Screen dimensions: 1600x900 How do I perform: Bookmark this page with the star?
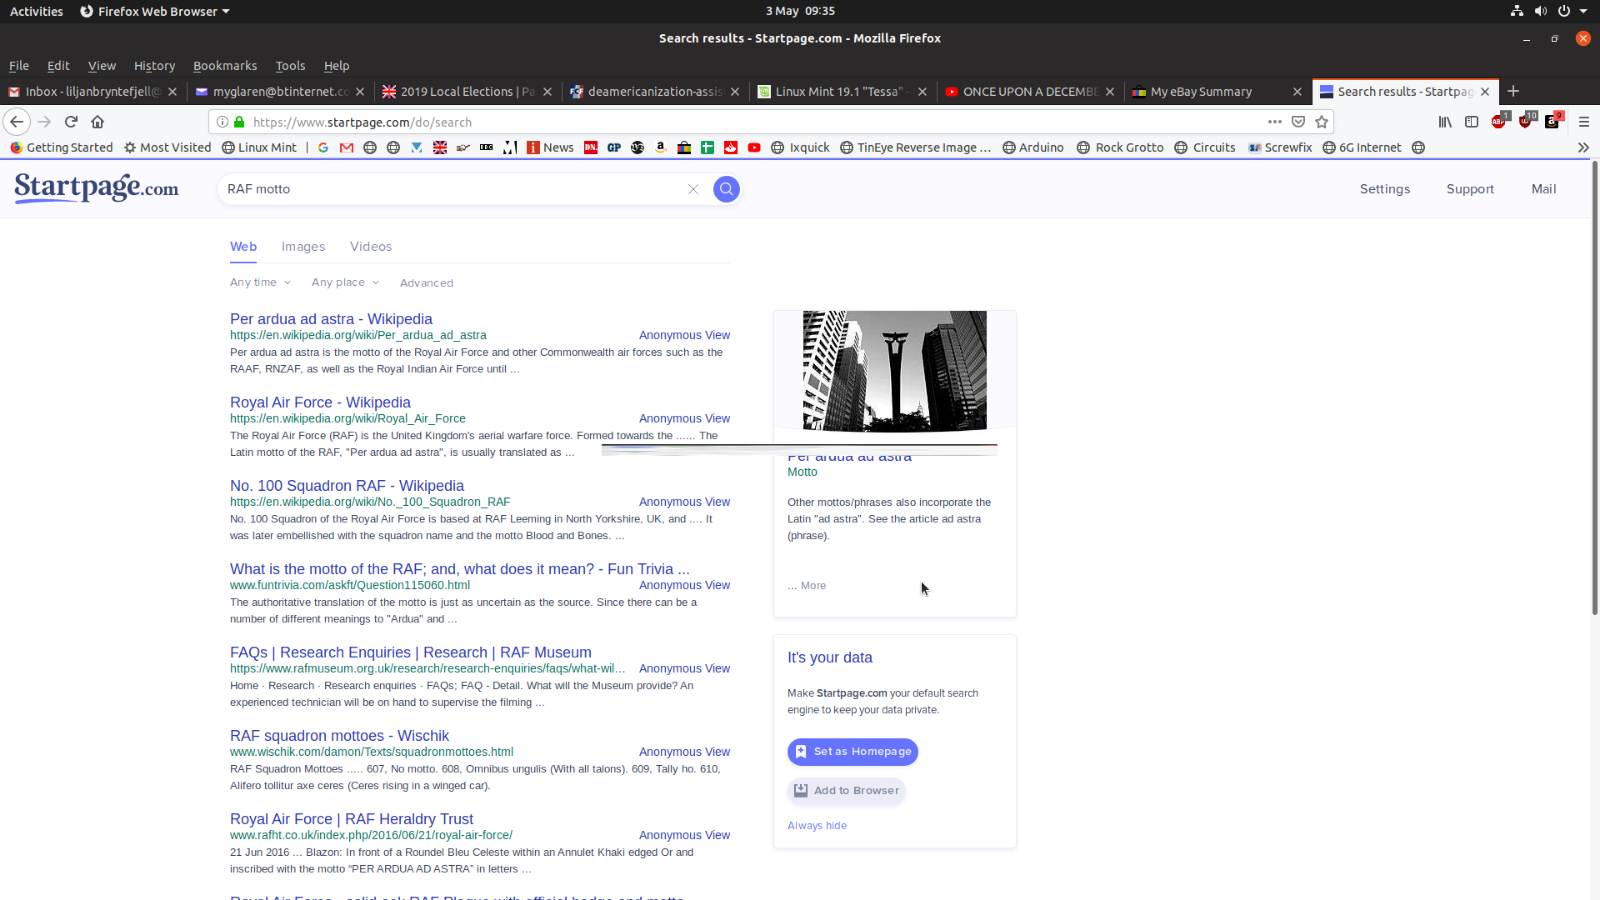pos(1321,122)
